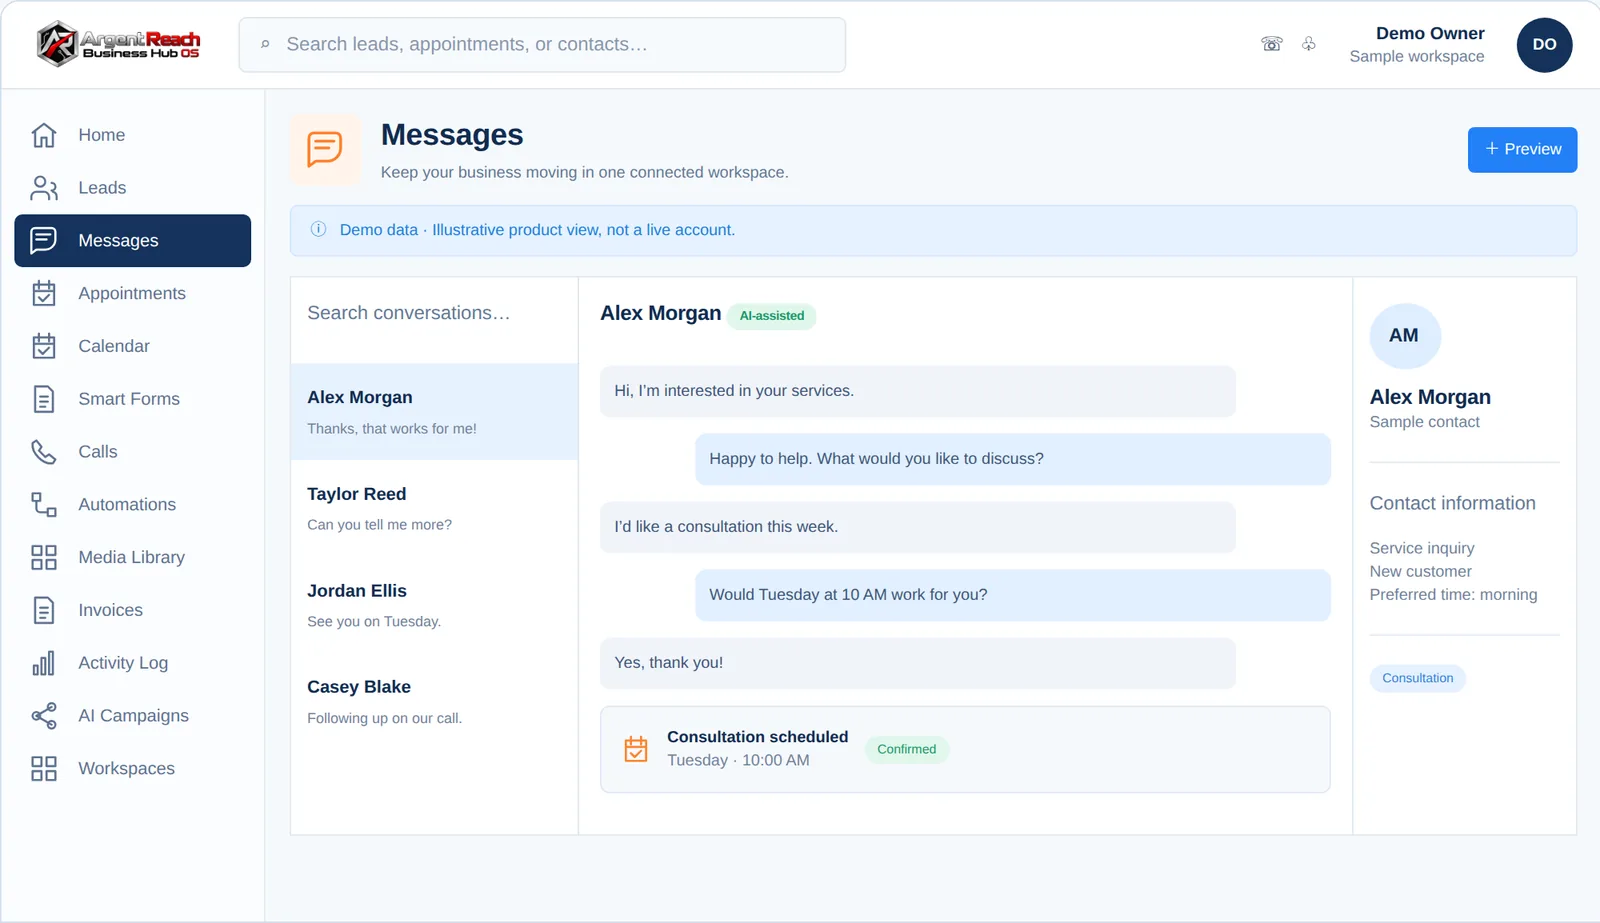The height and width of the screenshot is (923, 1600).
Task: Click the orange Messages page header icon
Action: click(x=325, y=150)
